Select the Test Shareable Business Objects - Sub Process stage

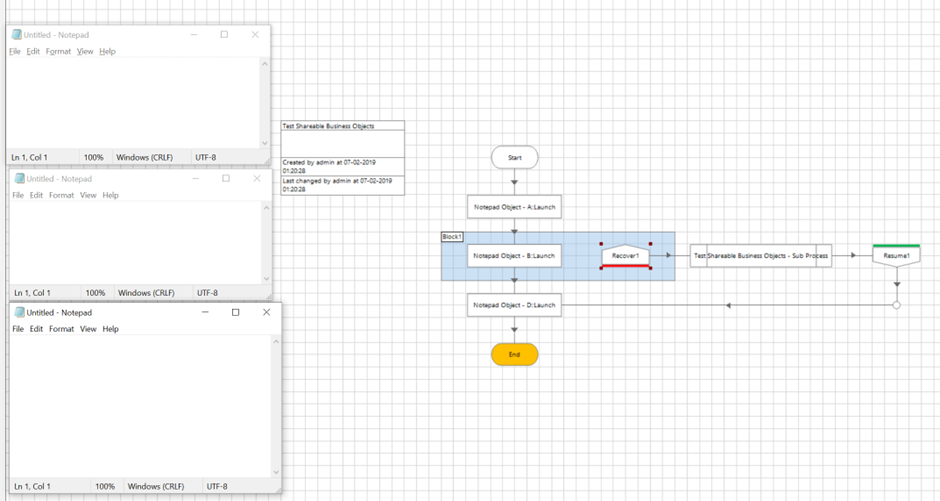point(761,256)
